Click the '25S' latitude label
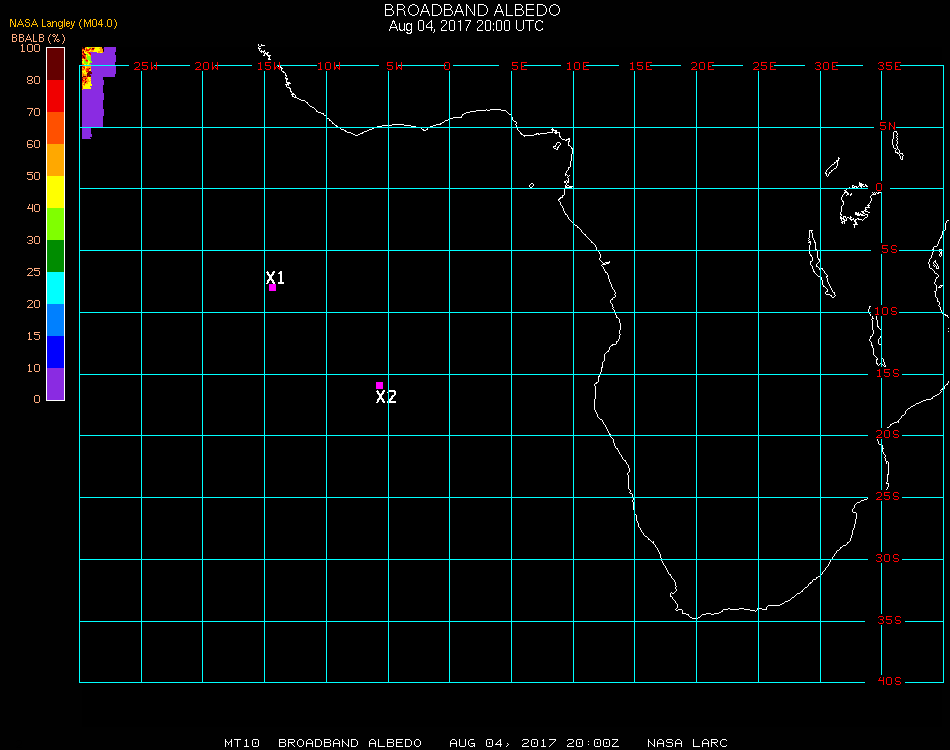The width and height of the screenshot is (950, 750). 888,496
